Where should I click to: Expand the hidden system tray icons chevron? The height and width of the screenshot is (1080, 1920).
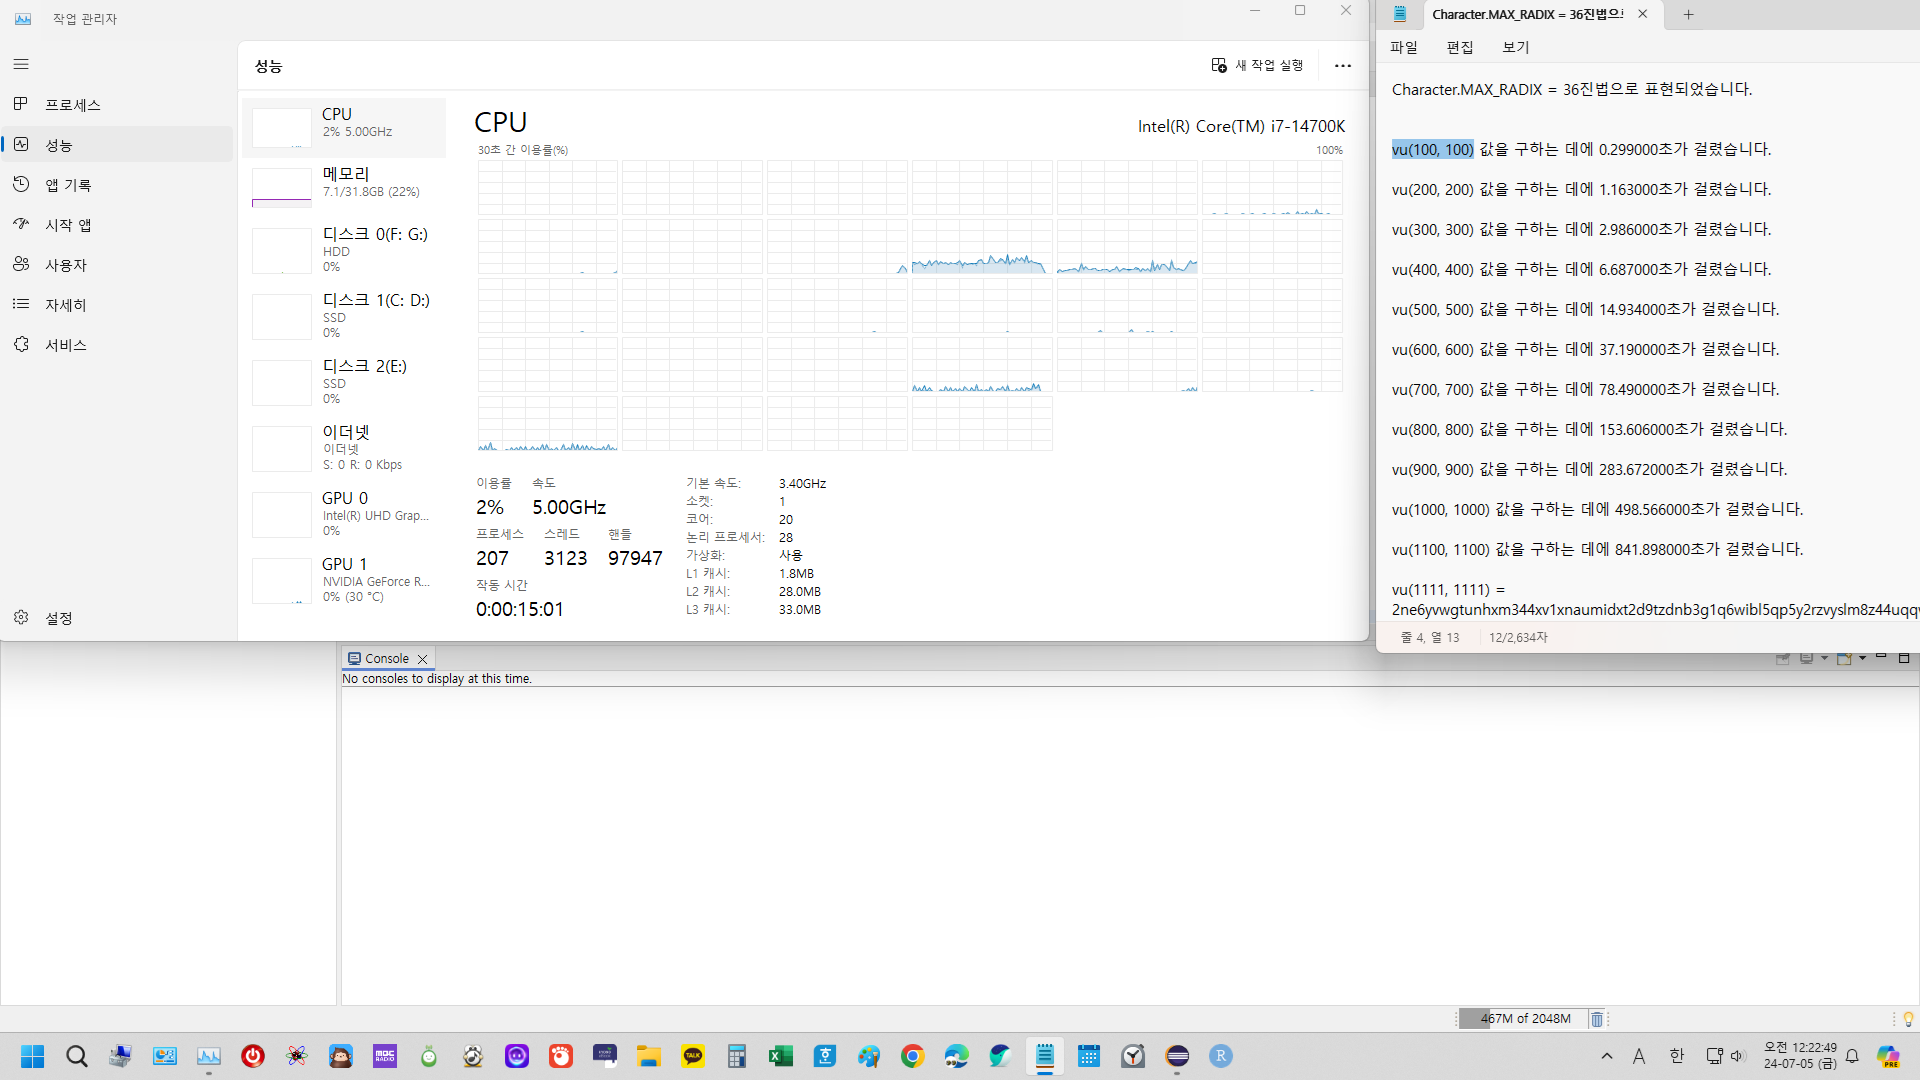point(1607,1056)
